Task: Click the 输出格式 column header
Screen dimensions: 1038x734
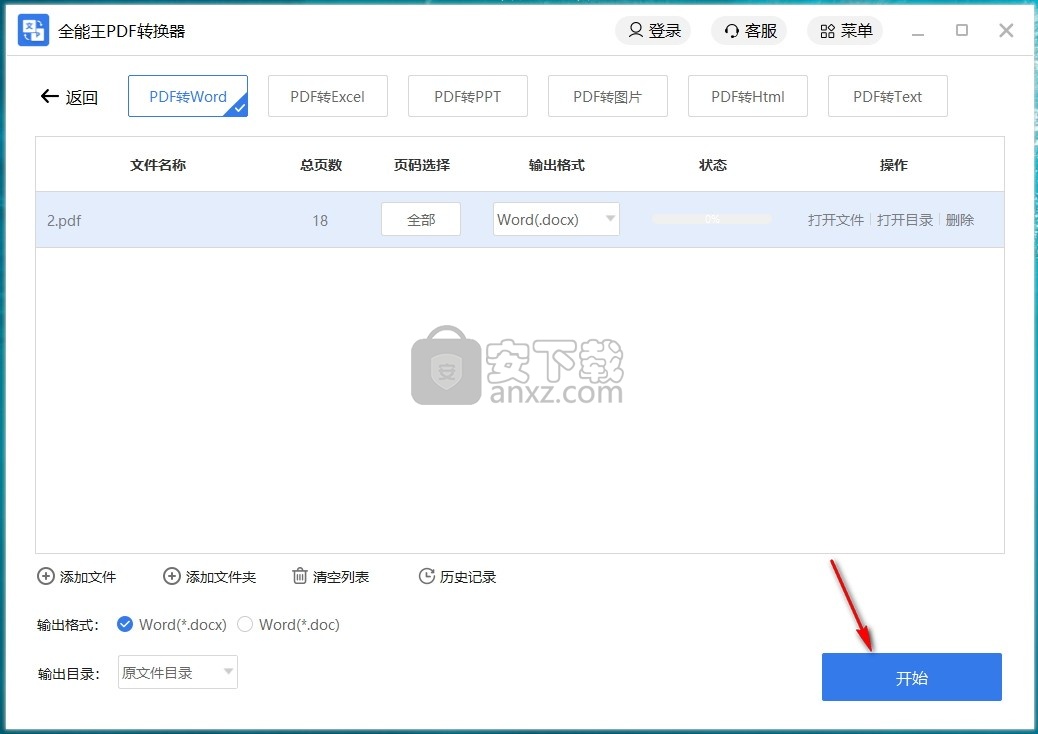Action: [x=557, y=165]
